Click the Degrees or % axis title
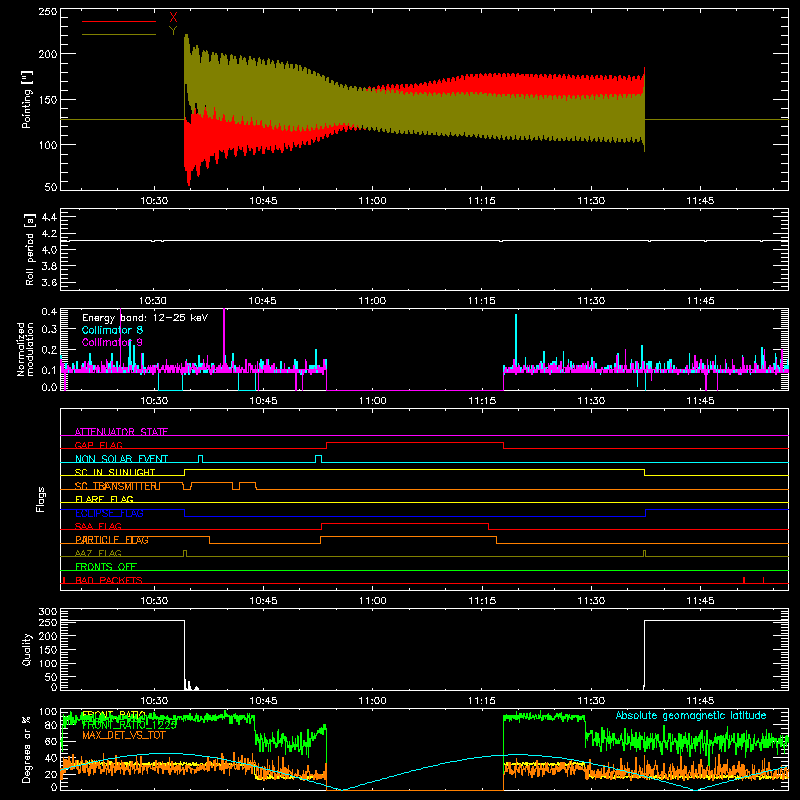This screenshot has height=800, width=800. click(27, 749)
